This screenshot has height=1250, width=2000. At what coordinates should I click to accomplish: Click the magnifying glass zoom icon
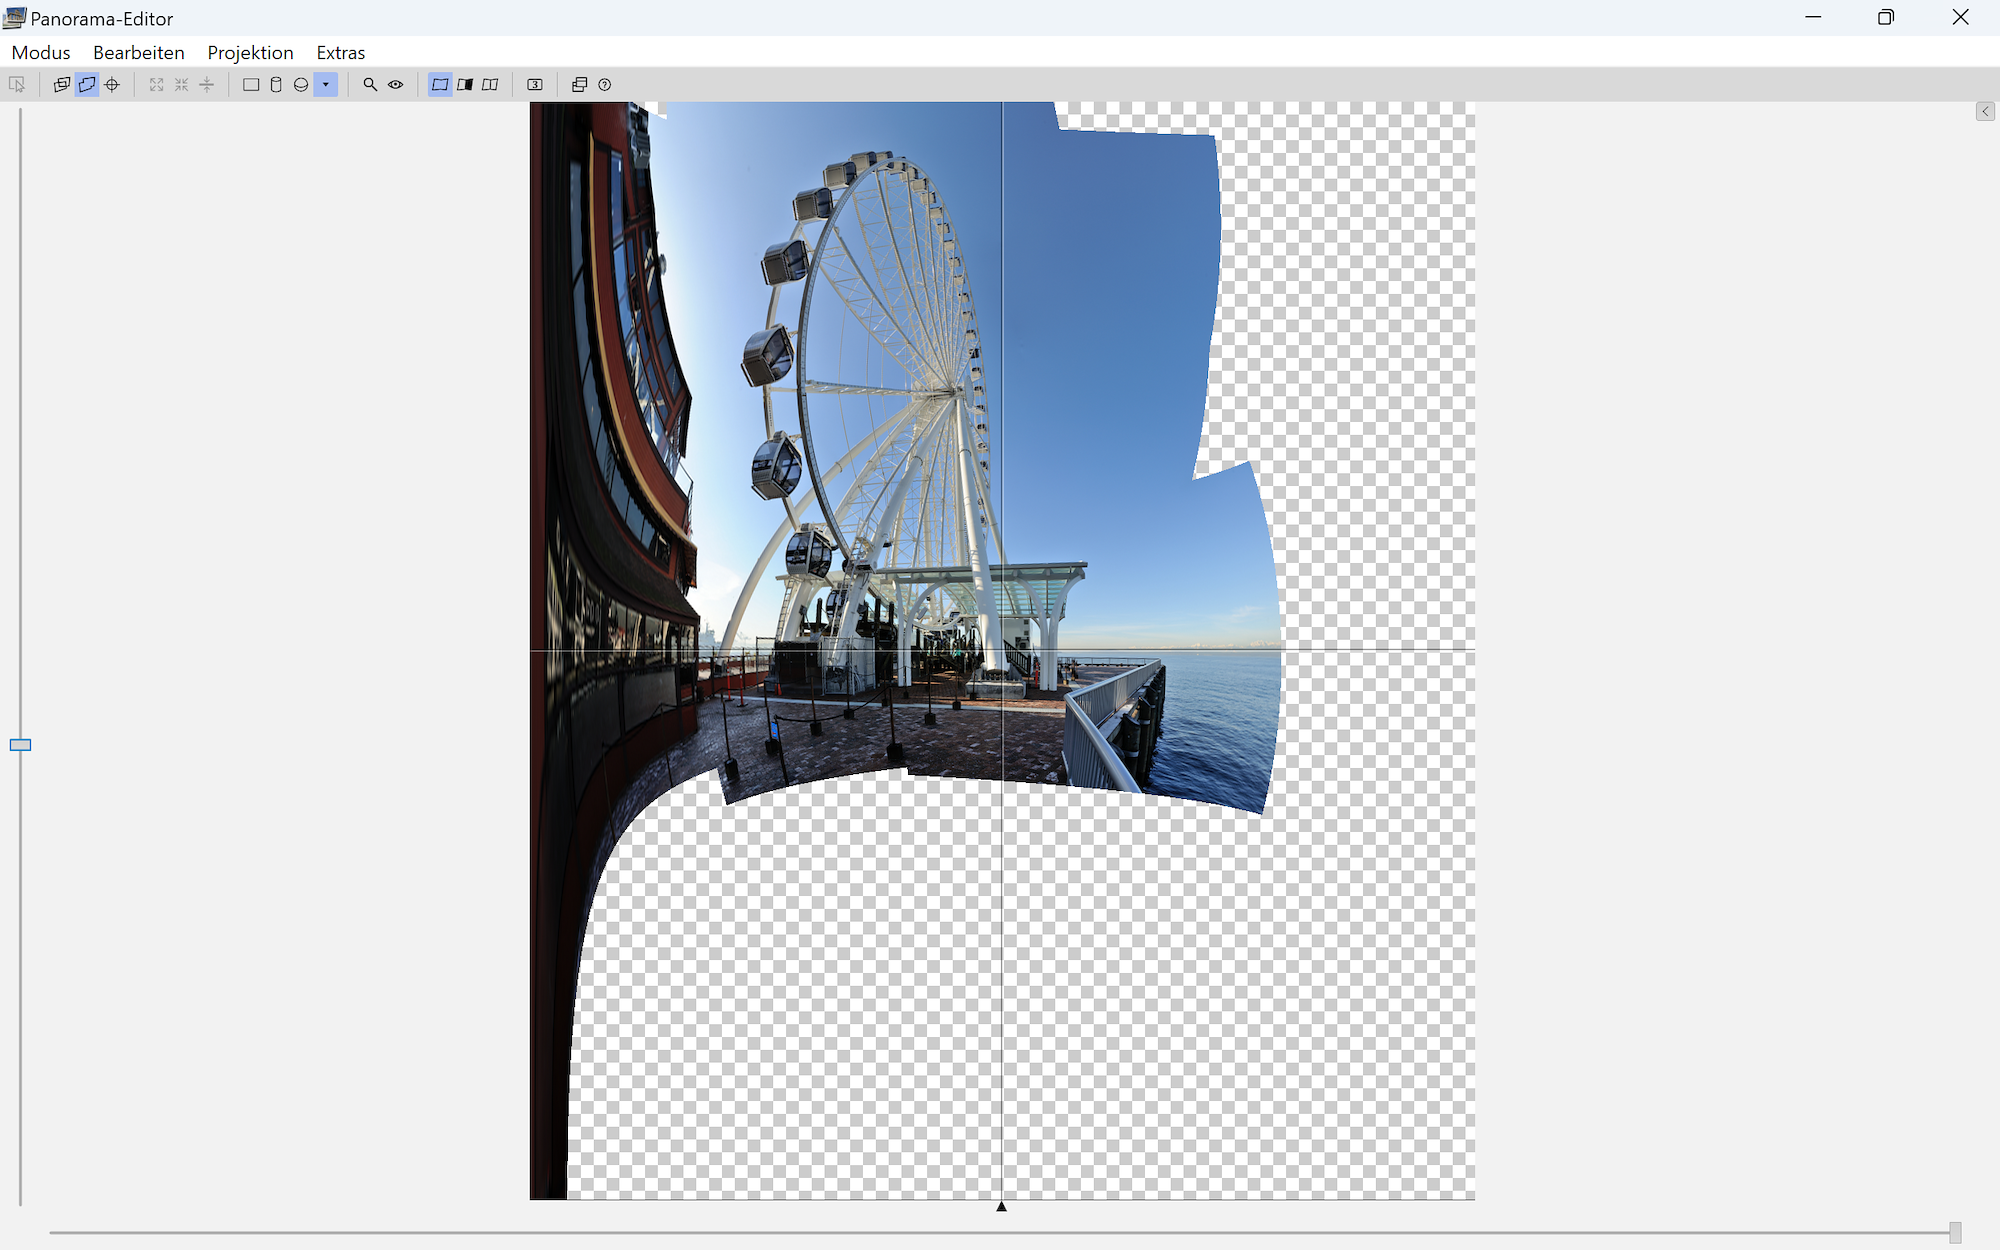click(x=370, y=85)
